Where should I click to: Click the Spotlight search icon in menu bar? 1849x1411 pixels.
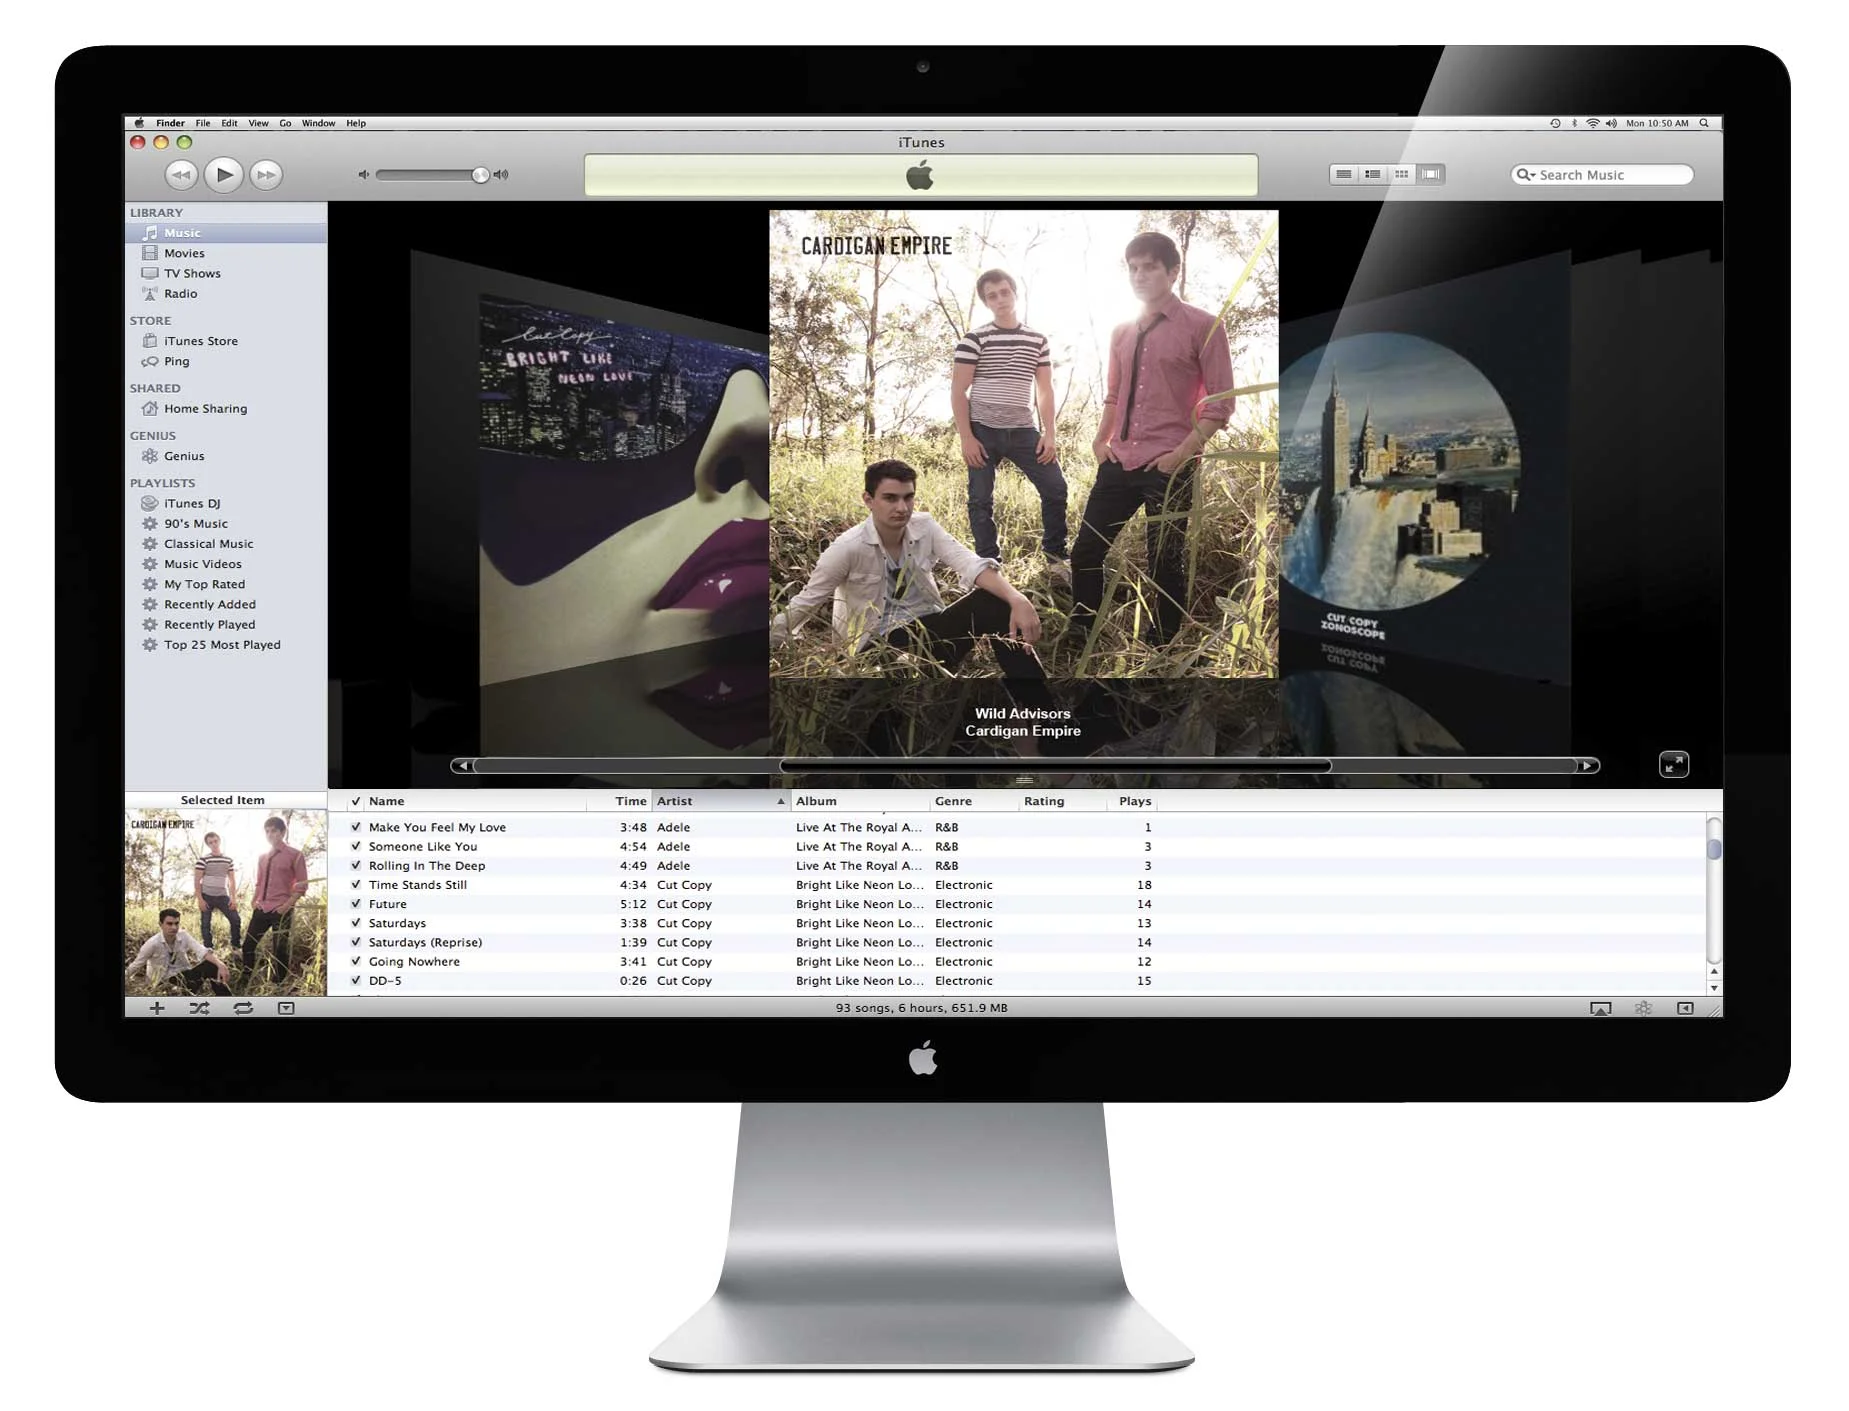click(x=1704, y=123)
